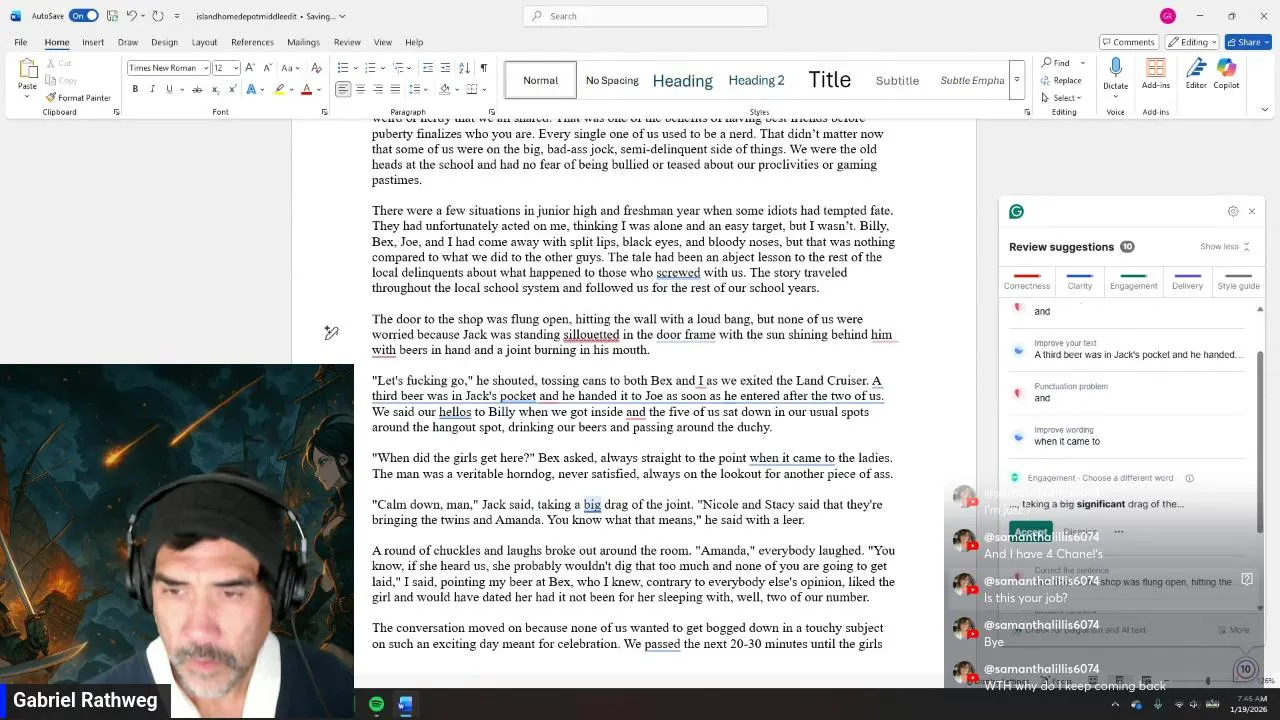Screen dimensions: 1280x720
Task: Click the Bullets list icon
Action: (343, 68)
